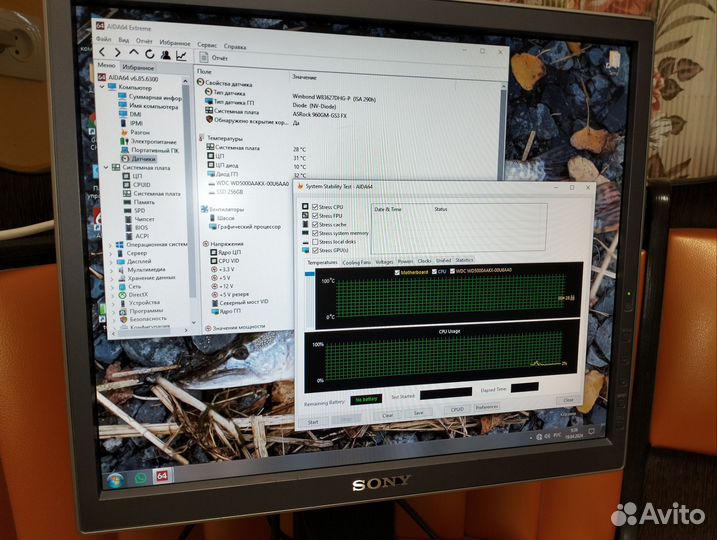Open the notification center tray icon

pyautogui.click(x=591, y=431)
